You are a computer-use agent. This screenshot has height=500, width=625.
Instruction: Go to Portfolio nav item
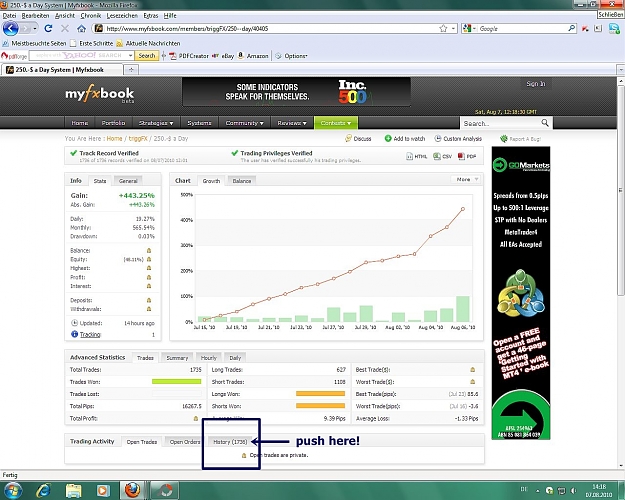click(x=113, y=123)
